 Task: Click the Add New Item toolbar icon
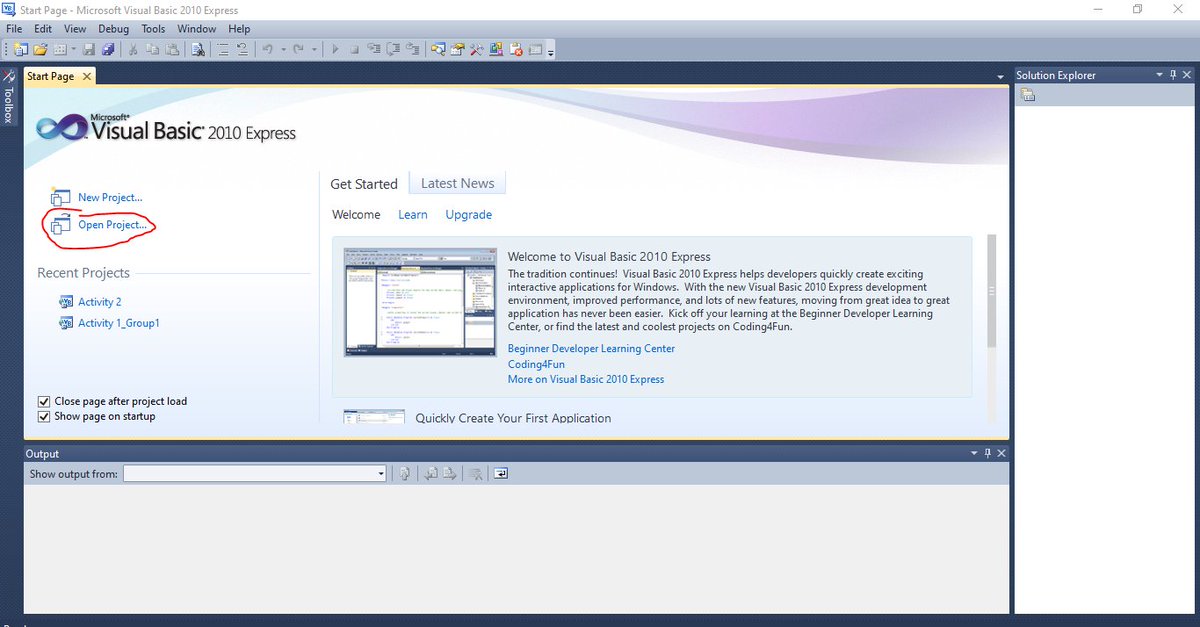pyautogui.click(x=60, y=49)
